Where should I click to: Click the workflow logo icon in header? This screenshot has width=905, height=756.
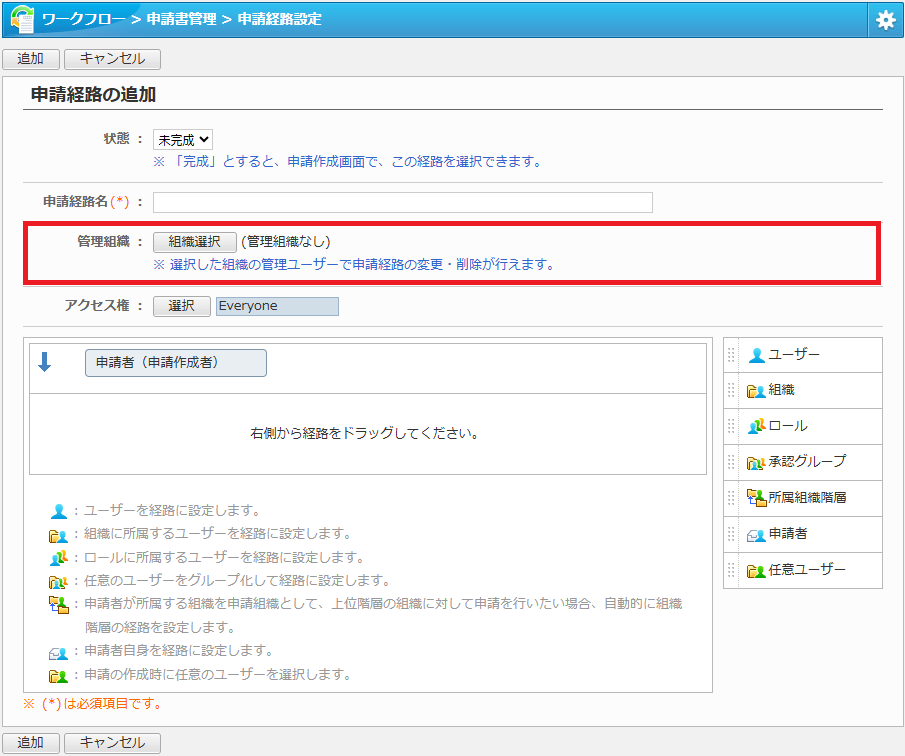[x=22, y=20]
